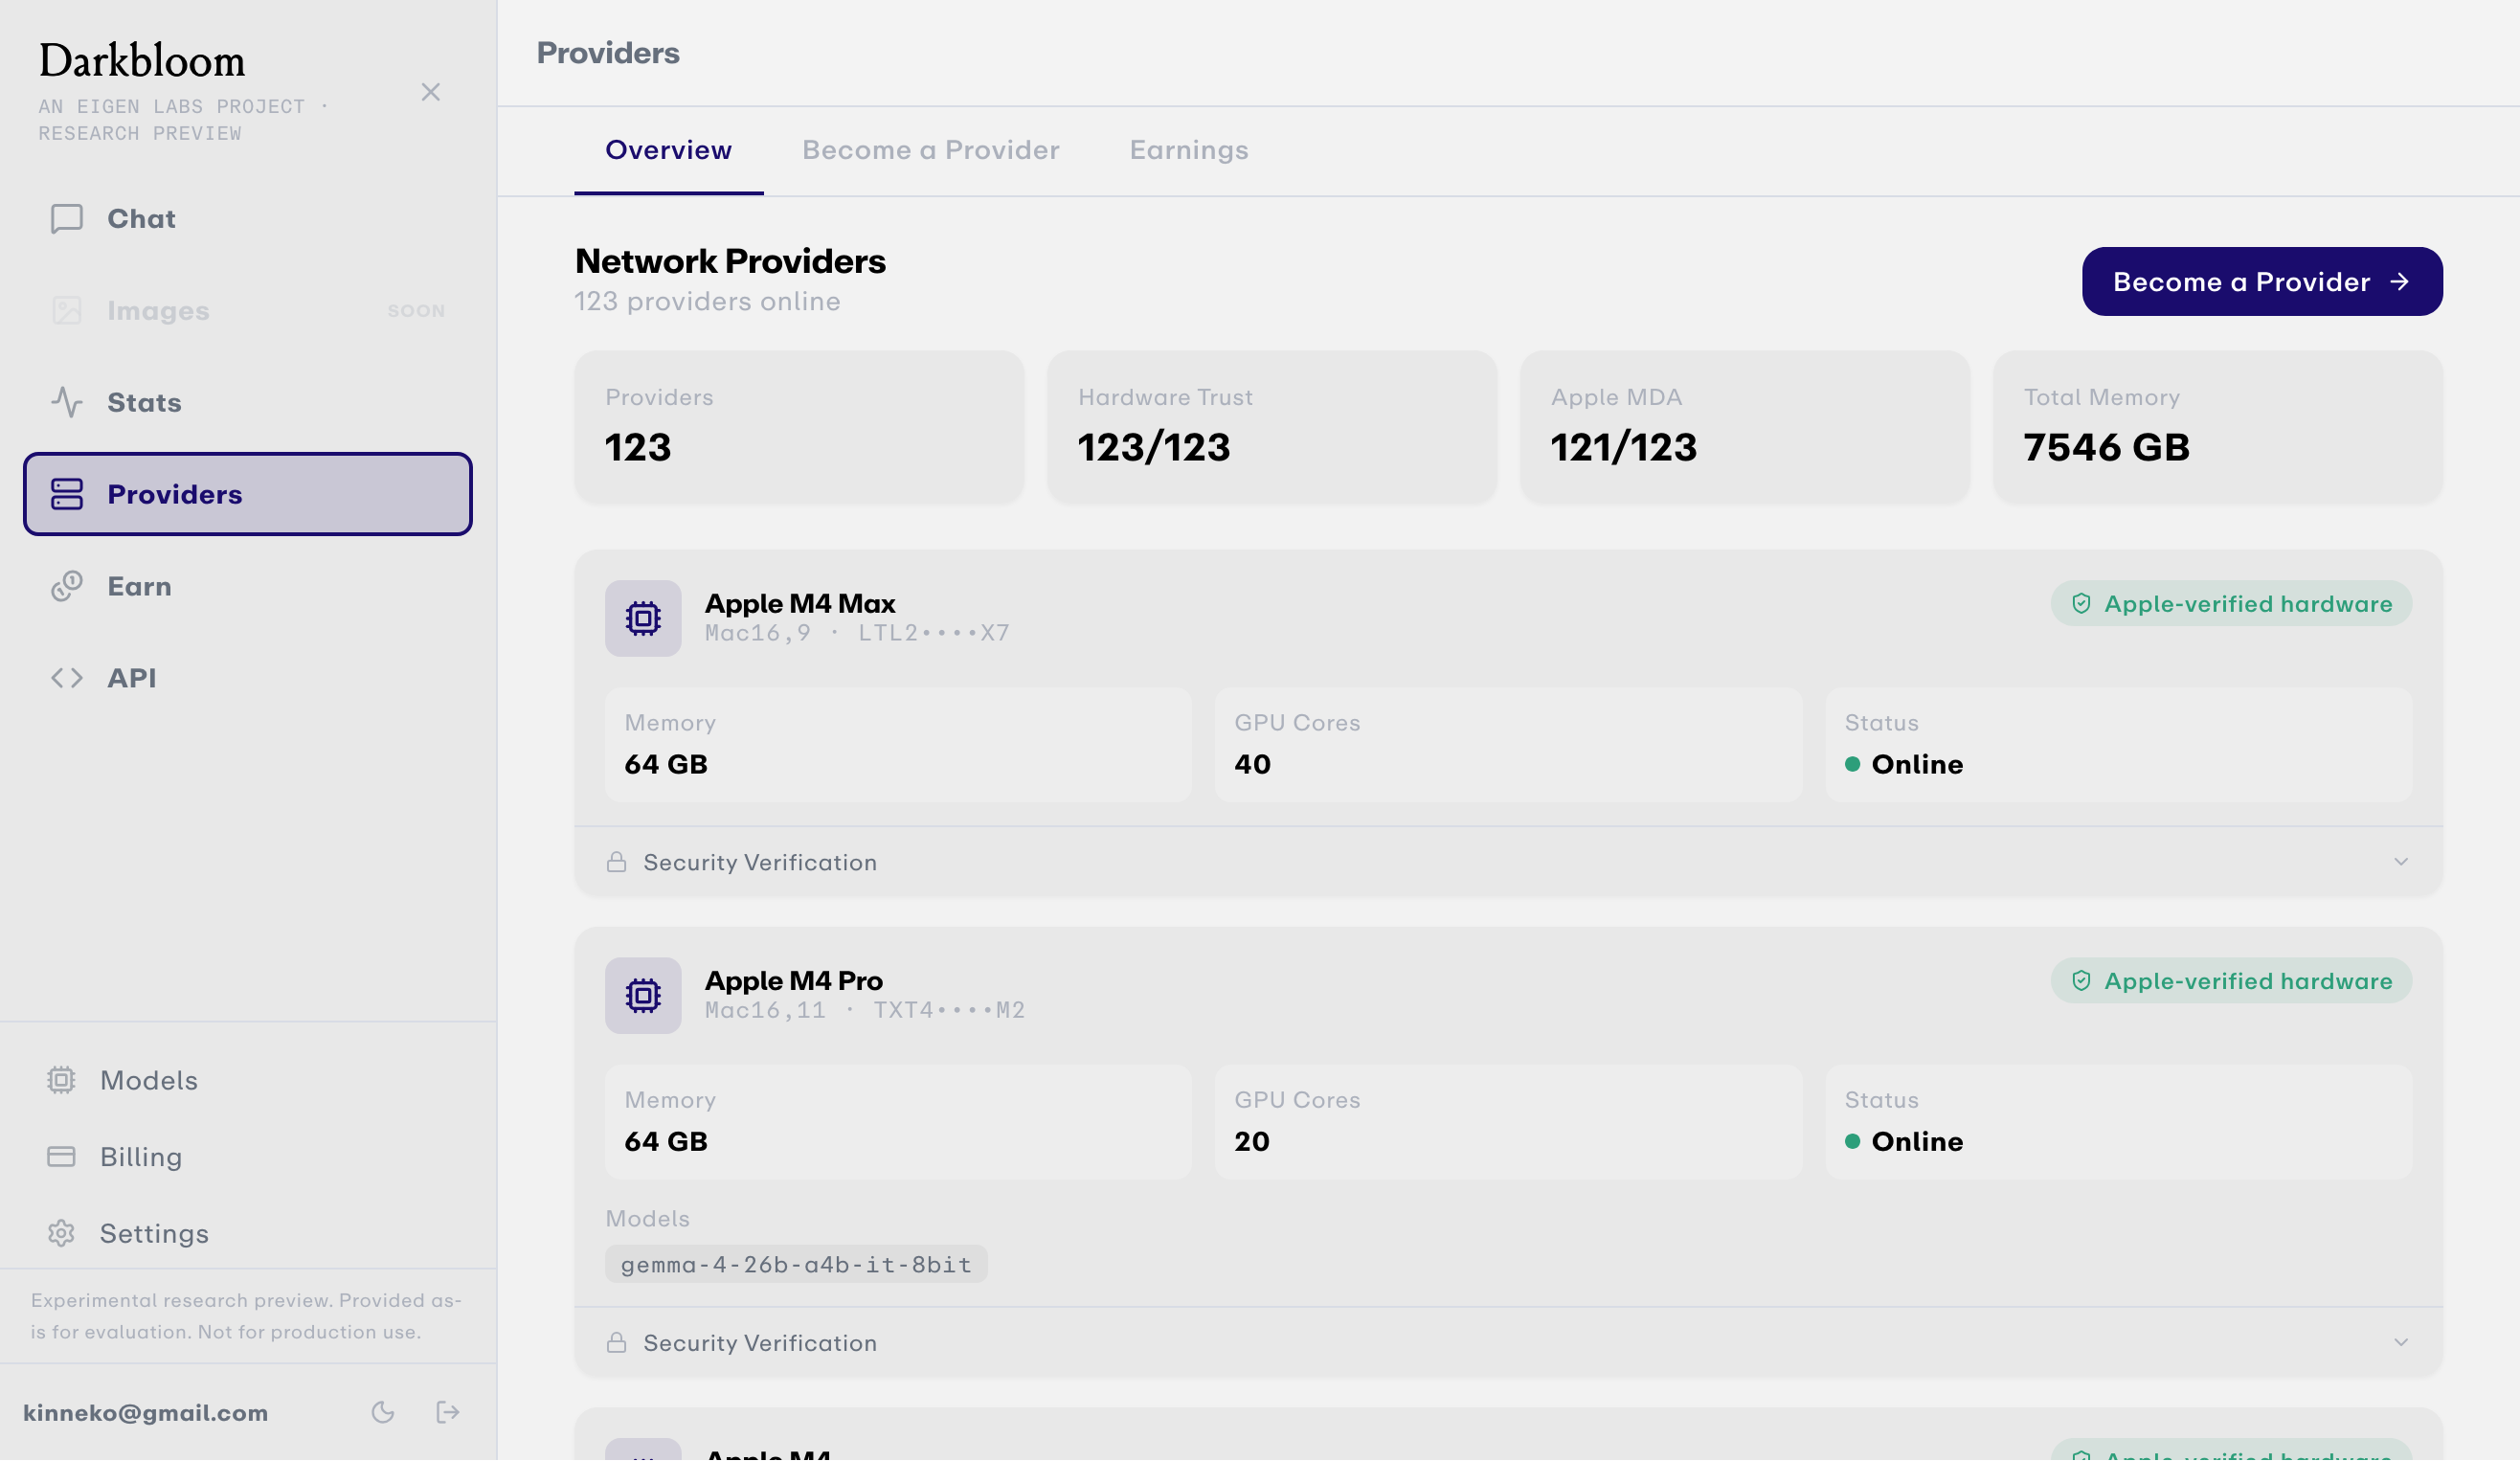The width and height of the screenshot is (2520, 1461).
Task: Click the Online status of Apple M4 Pro
Action: 1905,1142
